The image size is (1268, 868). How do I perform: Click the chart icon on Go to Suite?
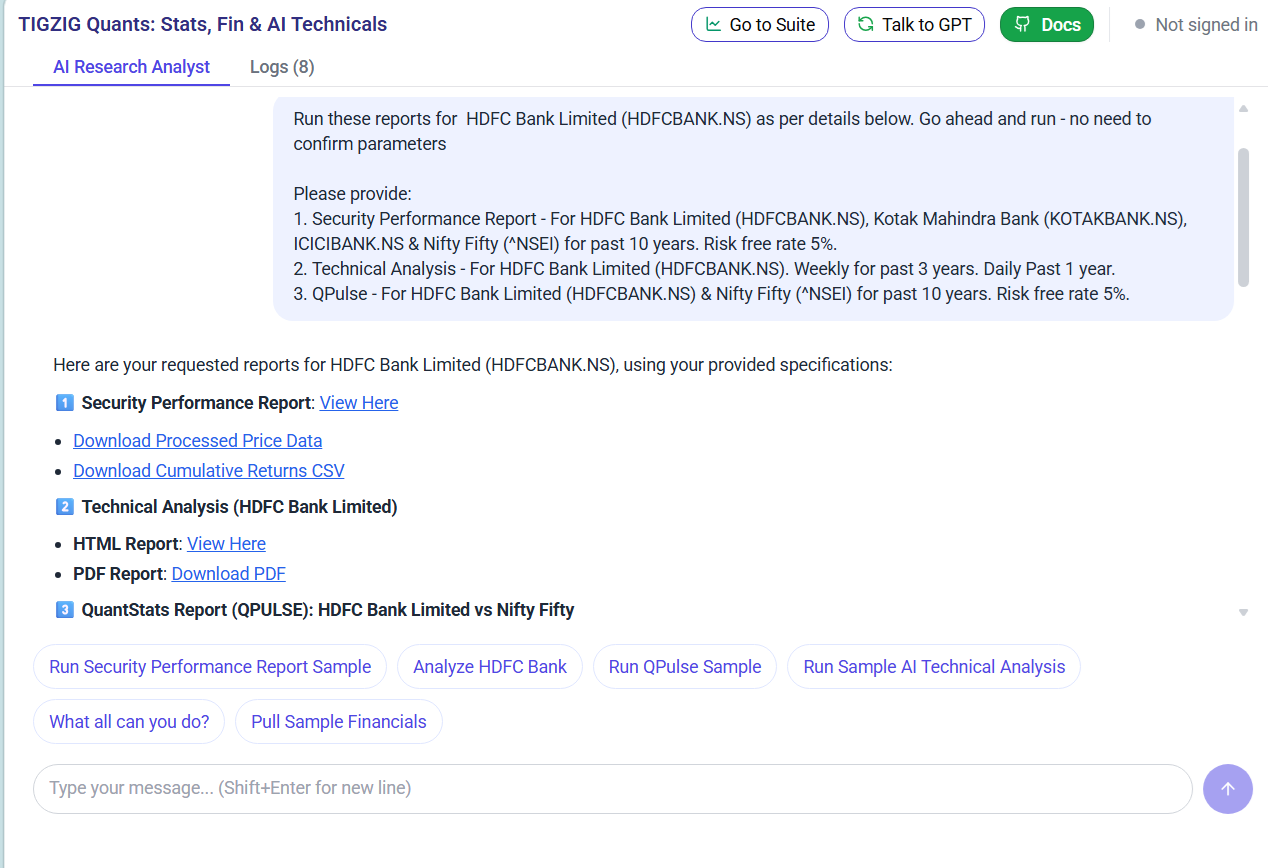(x=713, y=25)
